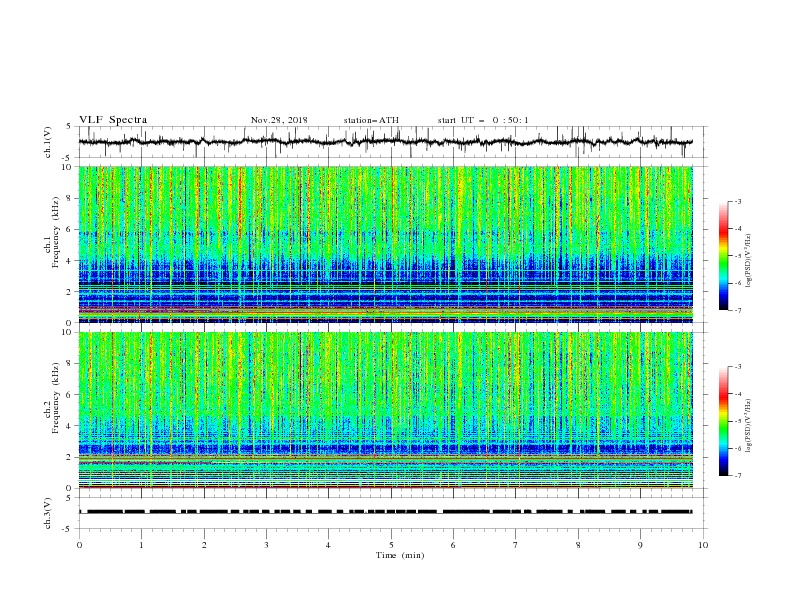Click the 'station=ATH' label

[x=371, y=120]
